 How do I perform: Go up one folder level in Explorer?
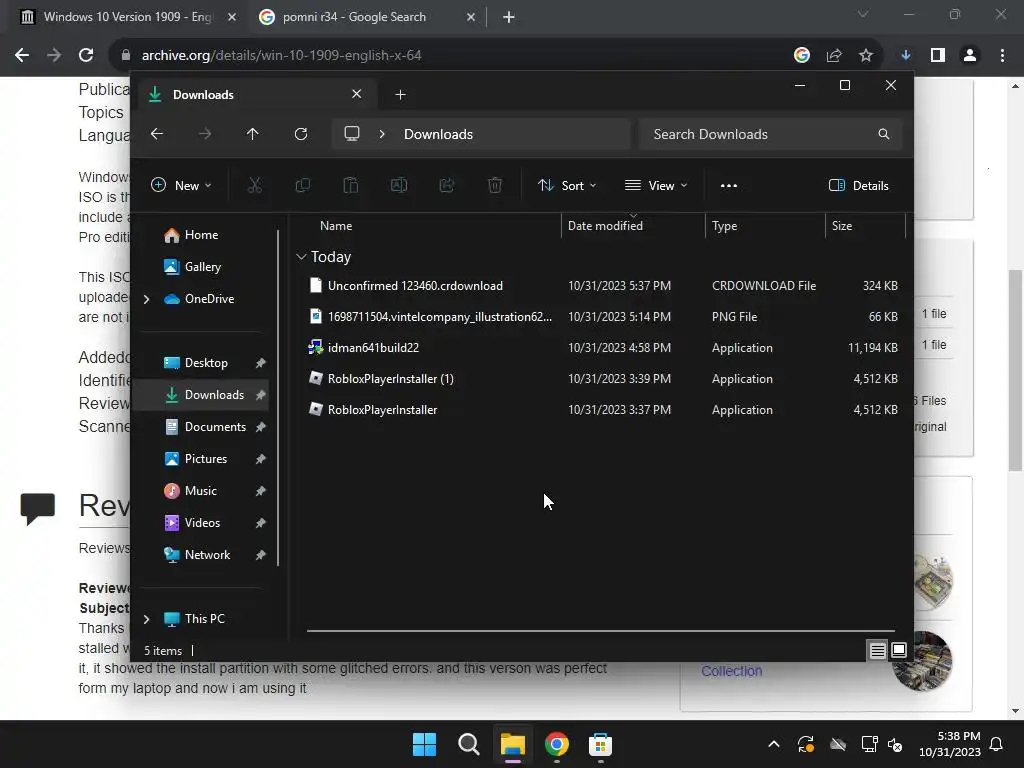tap(253, 134)
